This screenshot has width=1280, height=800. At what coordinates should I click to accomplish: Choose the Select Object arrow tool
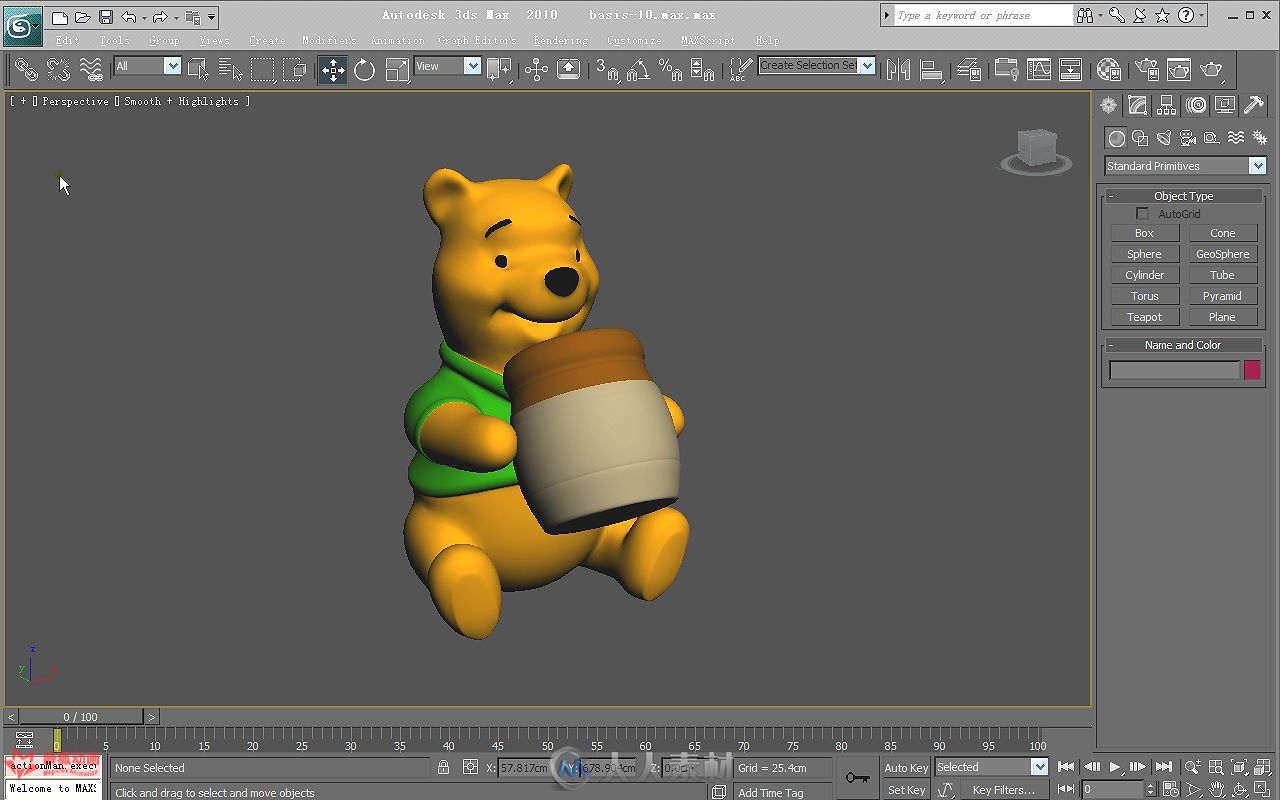tap(198, 69)
